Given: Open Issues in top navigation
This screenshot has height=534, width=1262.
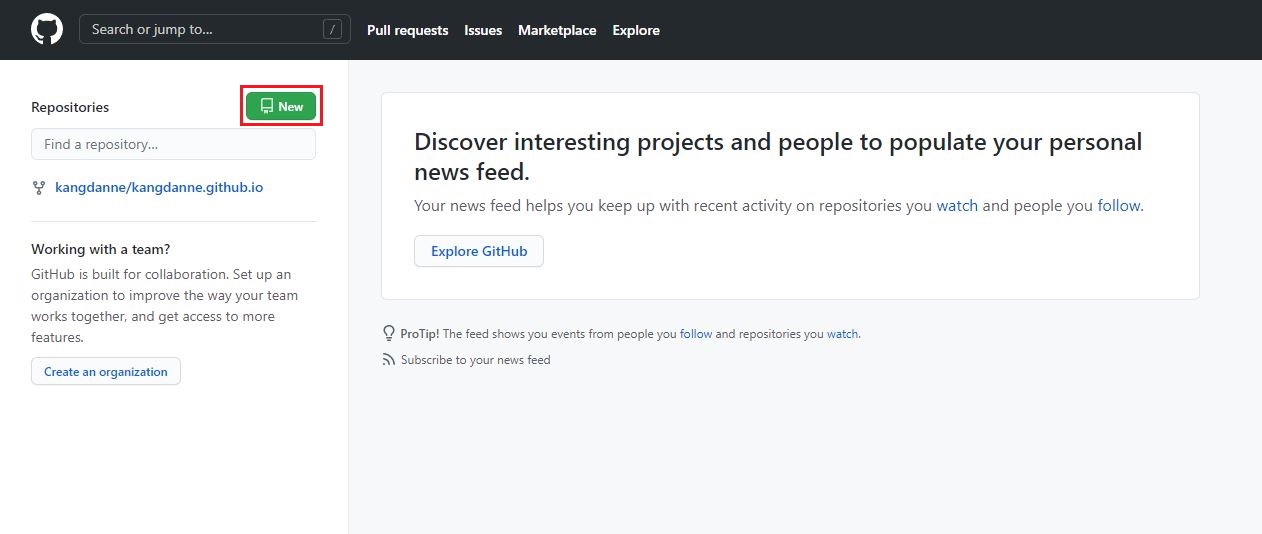Looking at the screenshot, I should (483, 30).
